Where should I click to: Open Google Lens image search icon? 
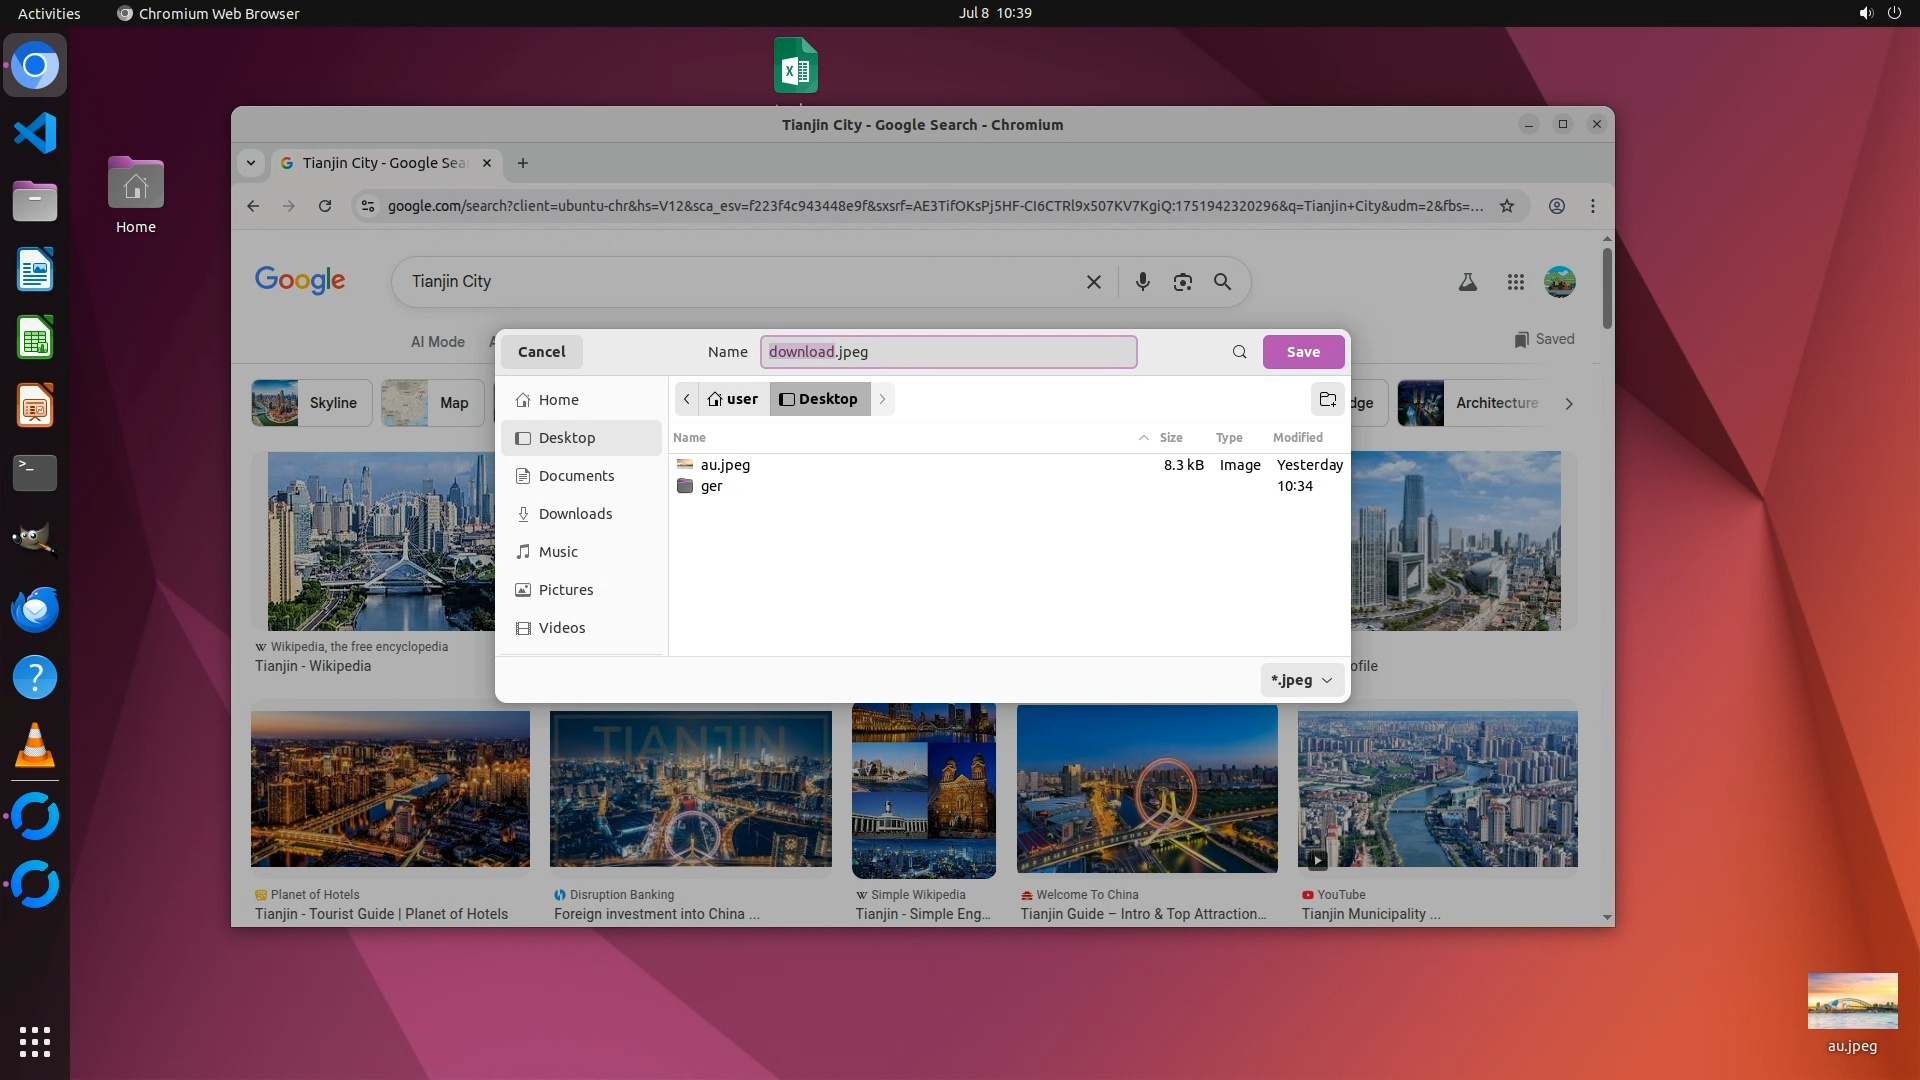(1182, 282)
